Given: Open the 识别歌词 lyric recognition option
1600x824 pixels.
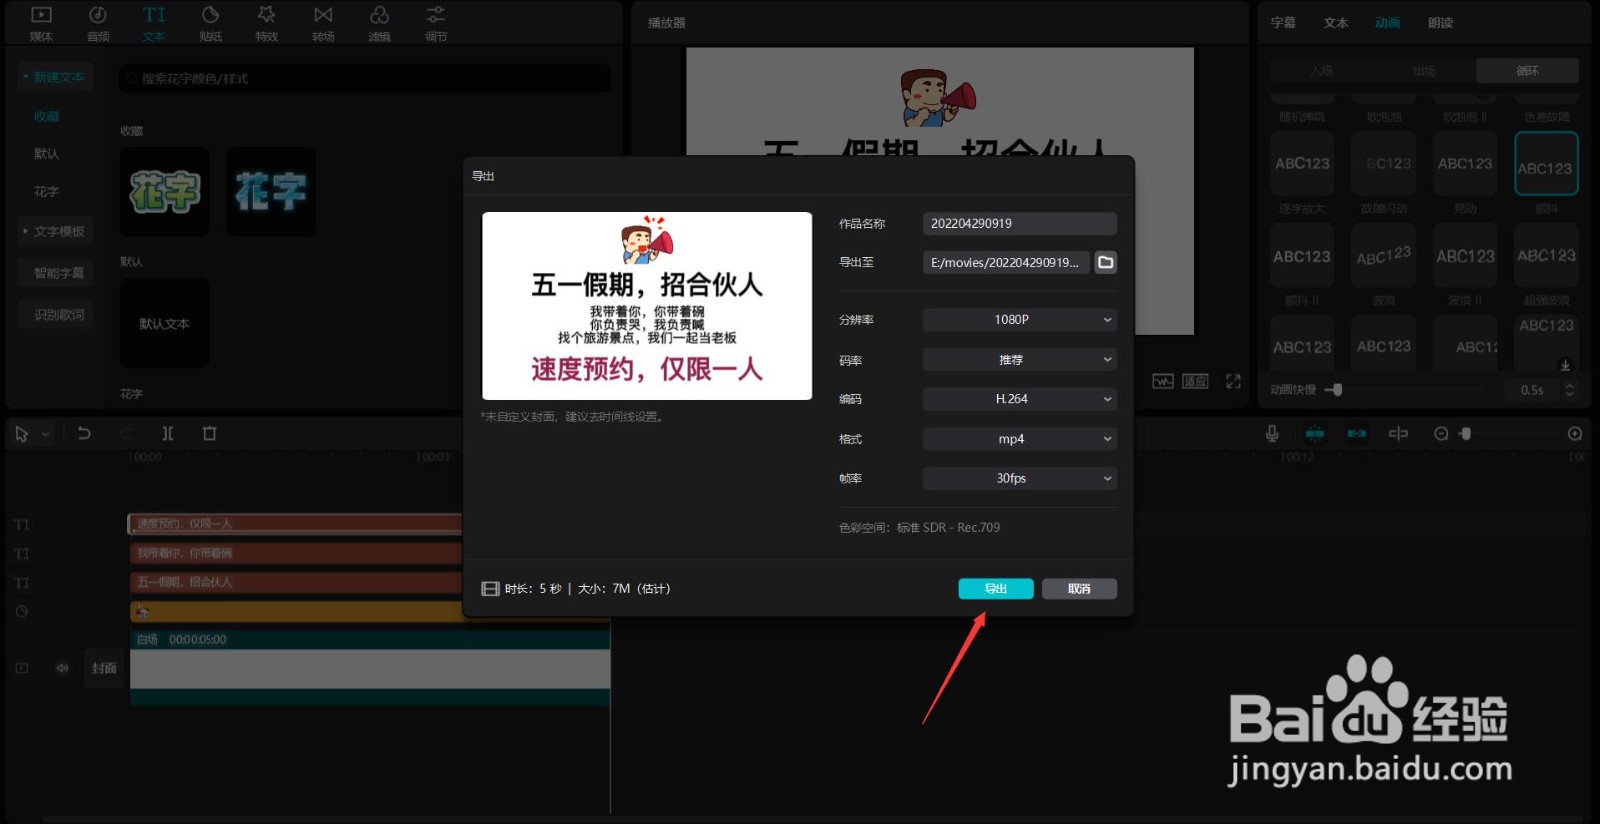Looking at the screenshot, I should point(55,315).
